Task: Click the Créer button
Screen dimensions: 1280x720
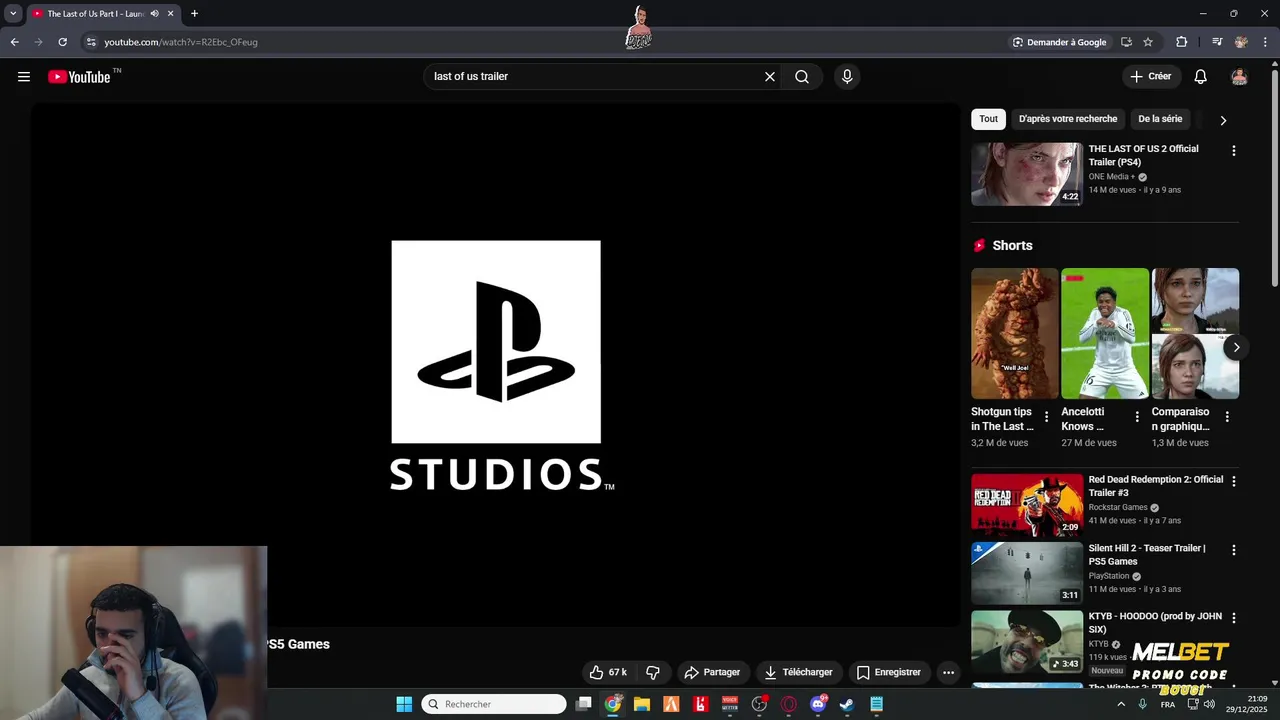Action: (1151, 76)
